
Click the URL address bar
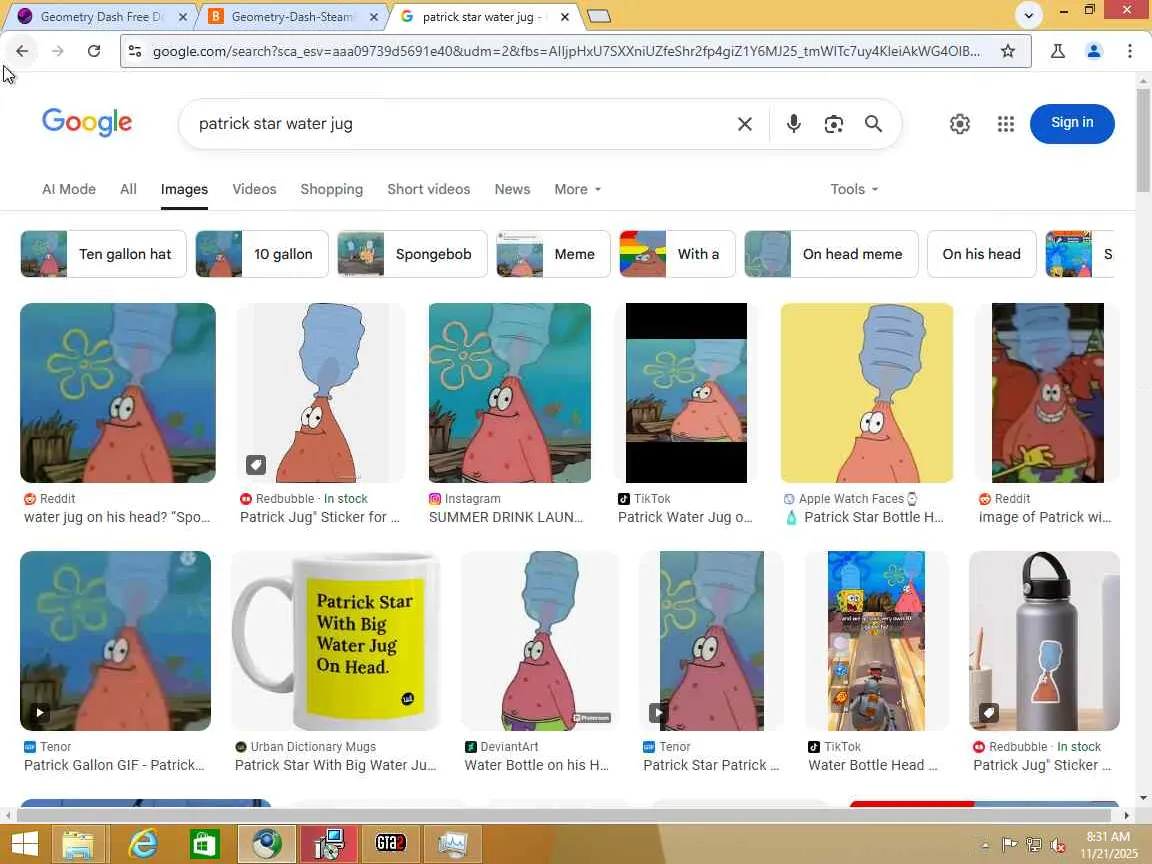click(566, 51)
